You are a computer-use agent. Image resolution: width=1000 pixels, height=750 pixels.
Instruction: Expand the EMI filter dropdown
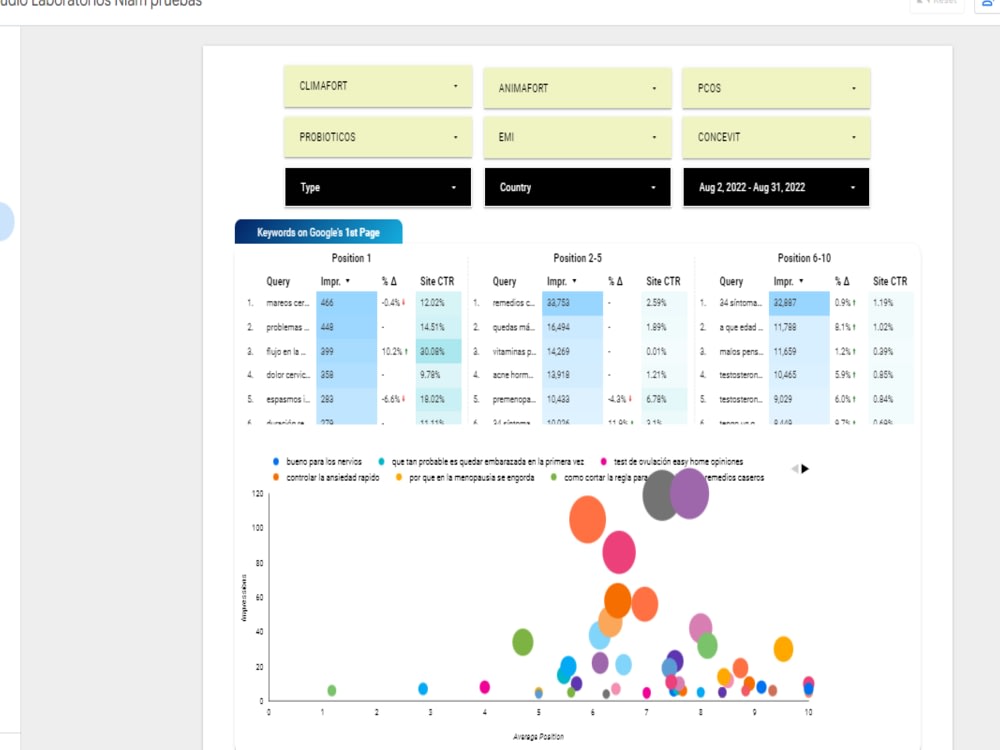577,137
